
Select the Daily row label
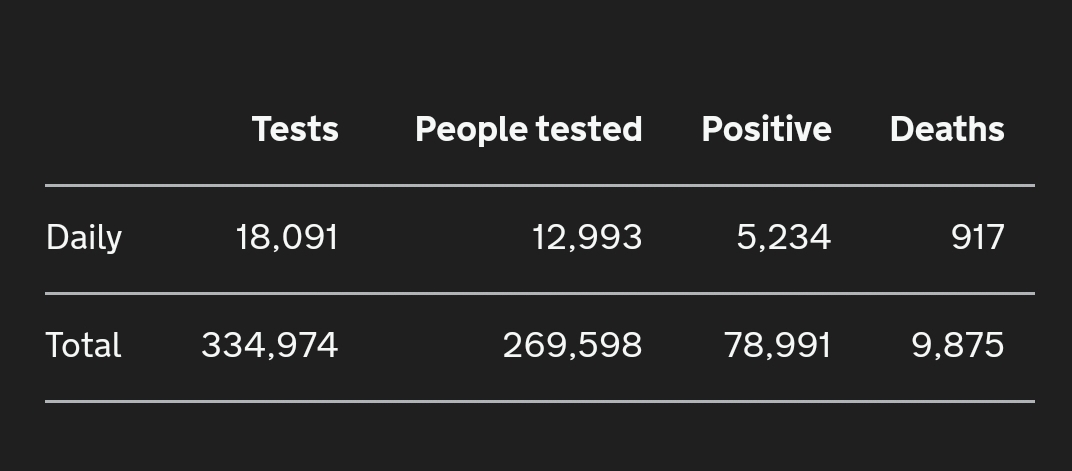pos(84,238)
